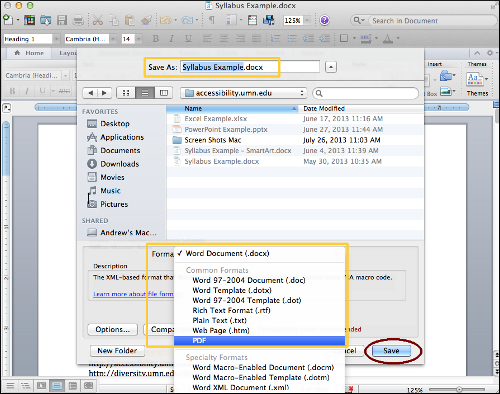
Task: Click the back navigation arrow in dialog
Action: pos(91,93)
